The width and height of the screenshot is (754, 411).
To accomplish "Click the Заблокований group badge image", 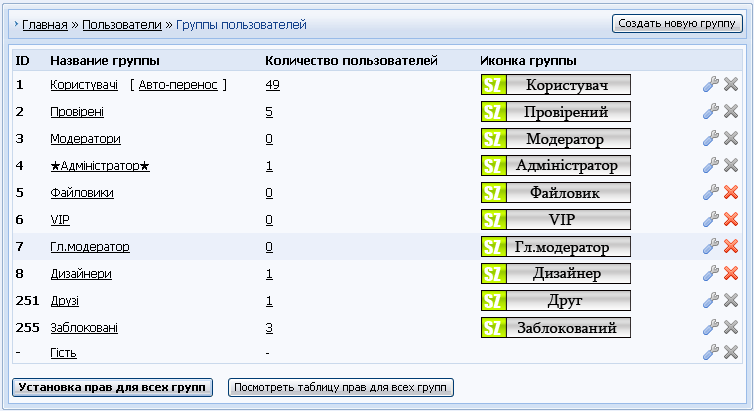I will pyautogui.click(x=555, y=327).
